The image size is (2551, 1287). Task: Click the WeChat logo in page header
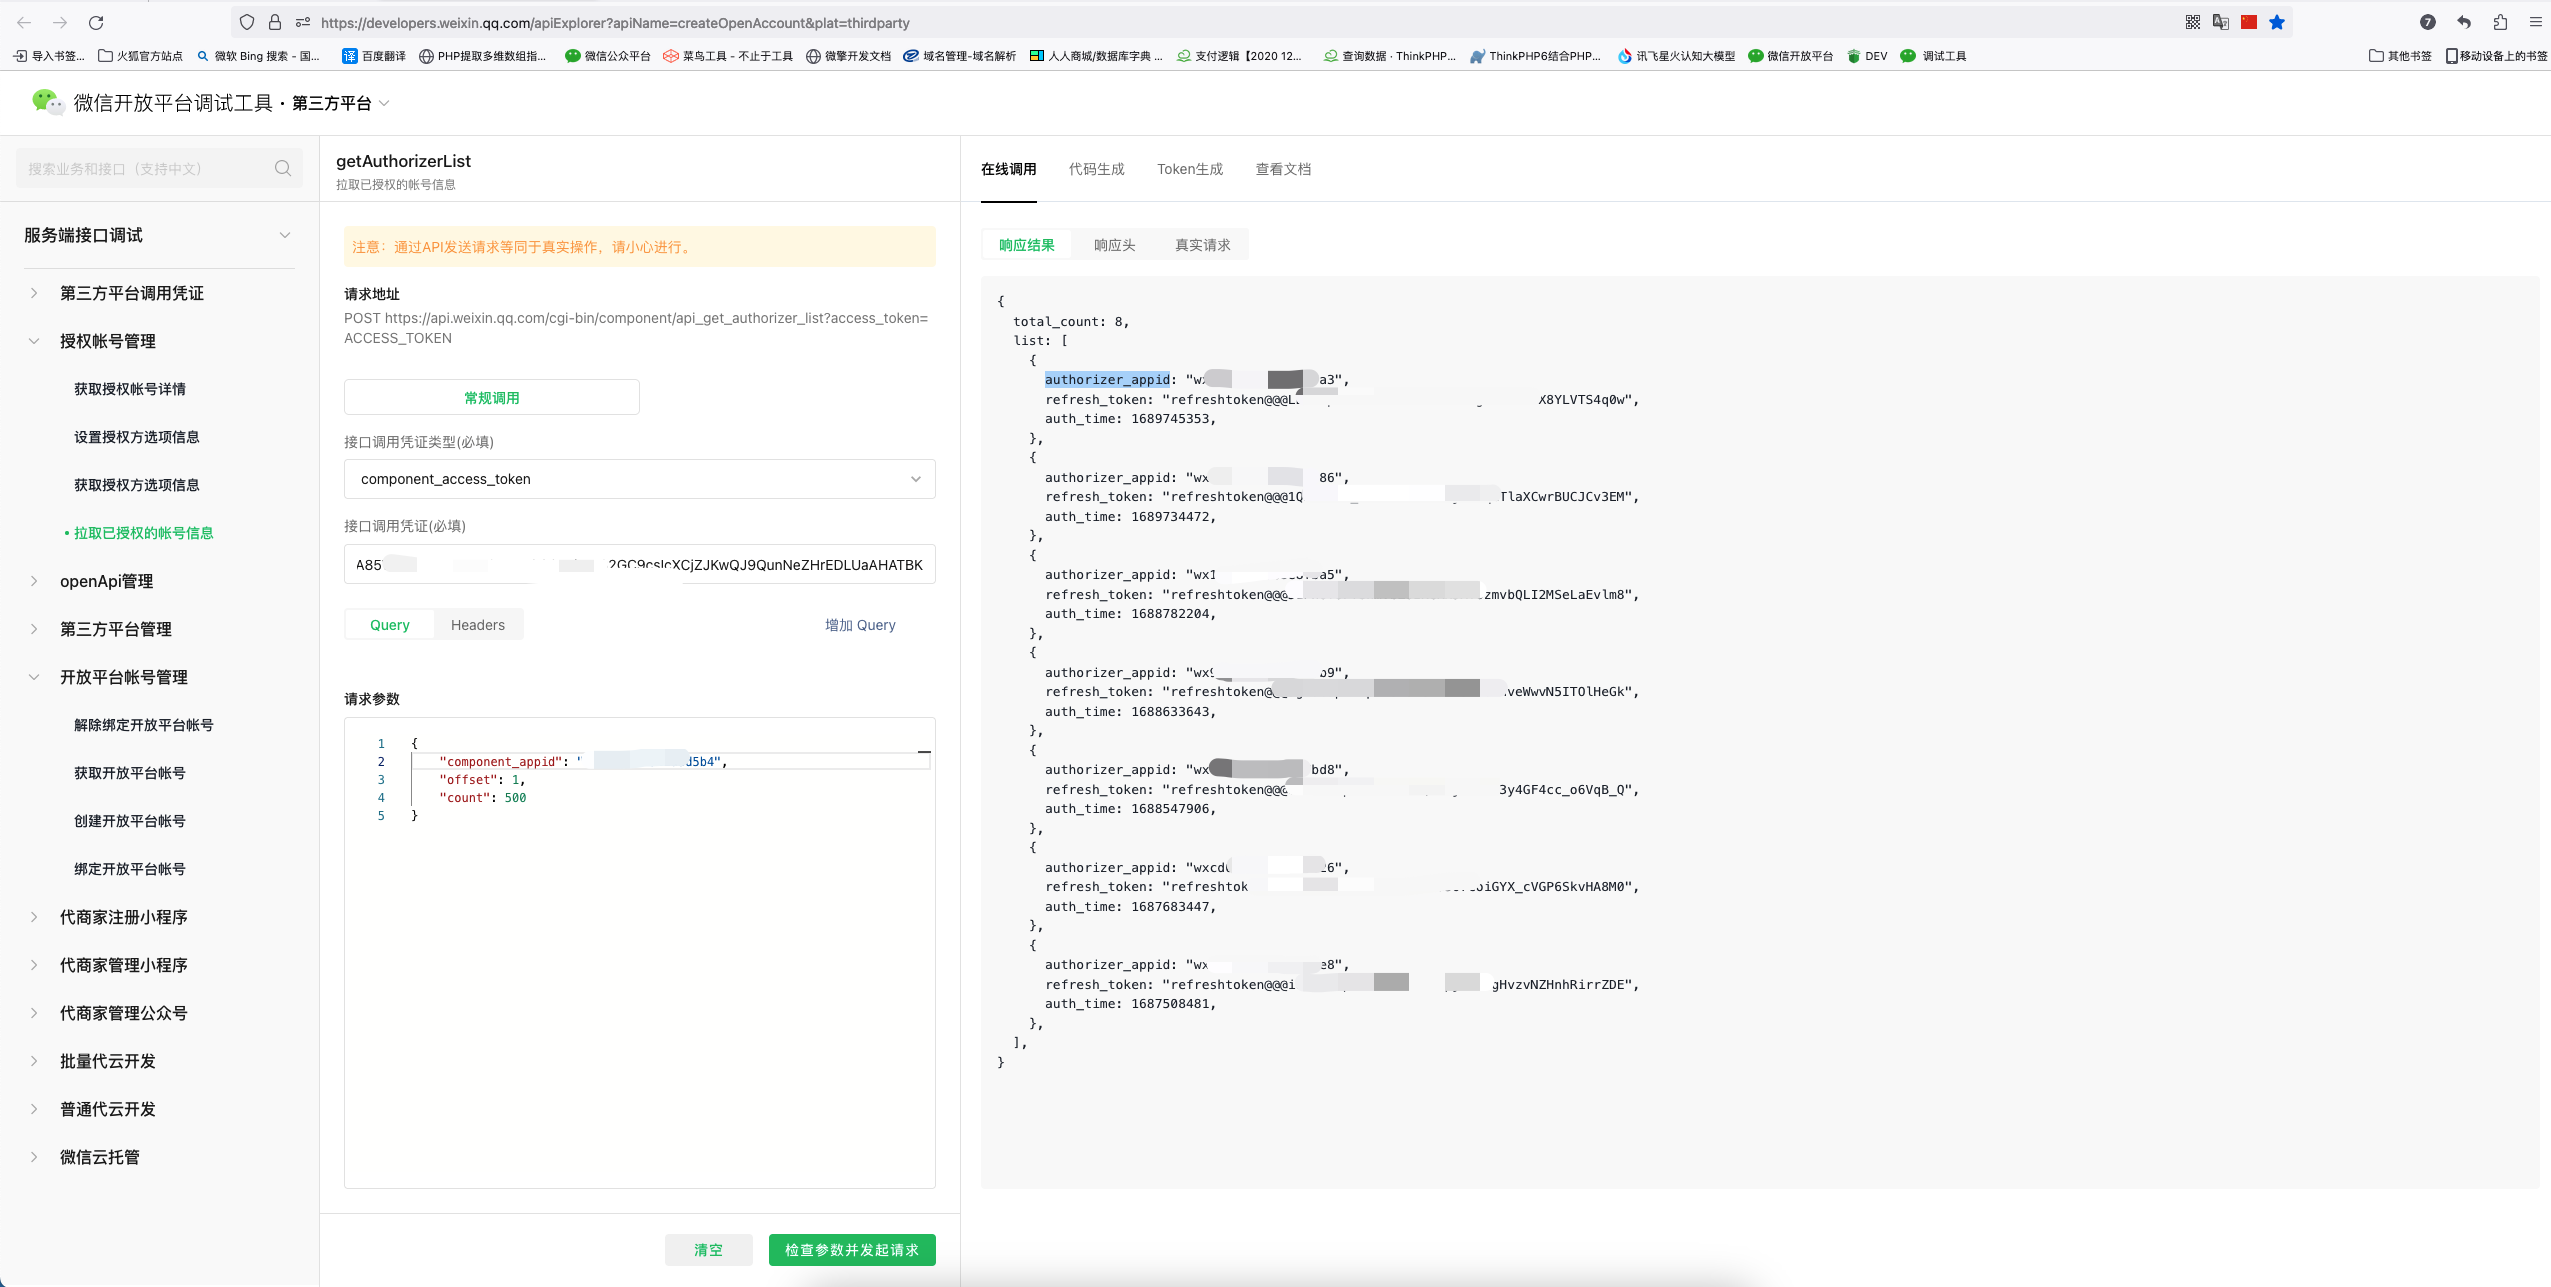46,102
